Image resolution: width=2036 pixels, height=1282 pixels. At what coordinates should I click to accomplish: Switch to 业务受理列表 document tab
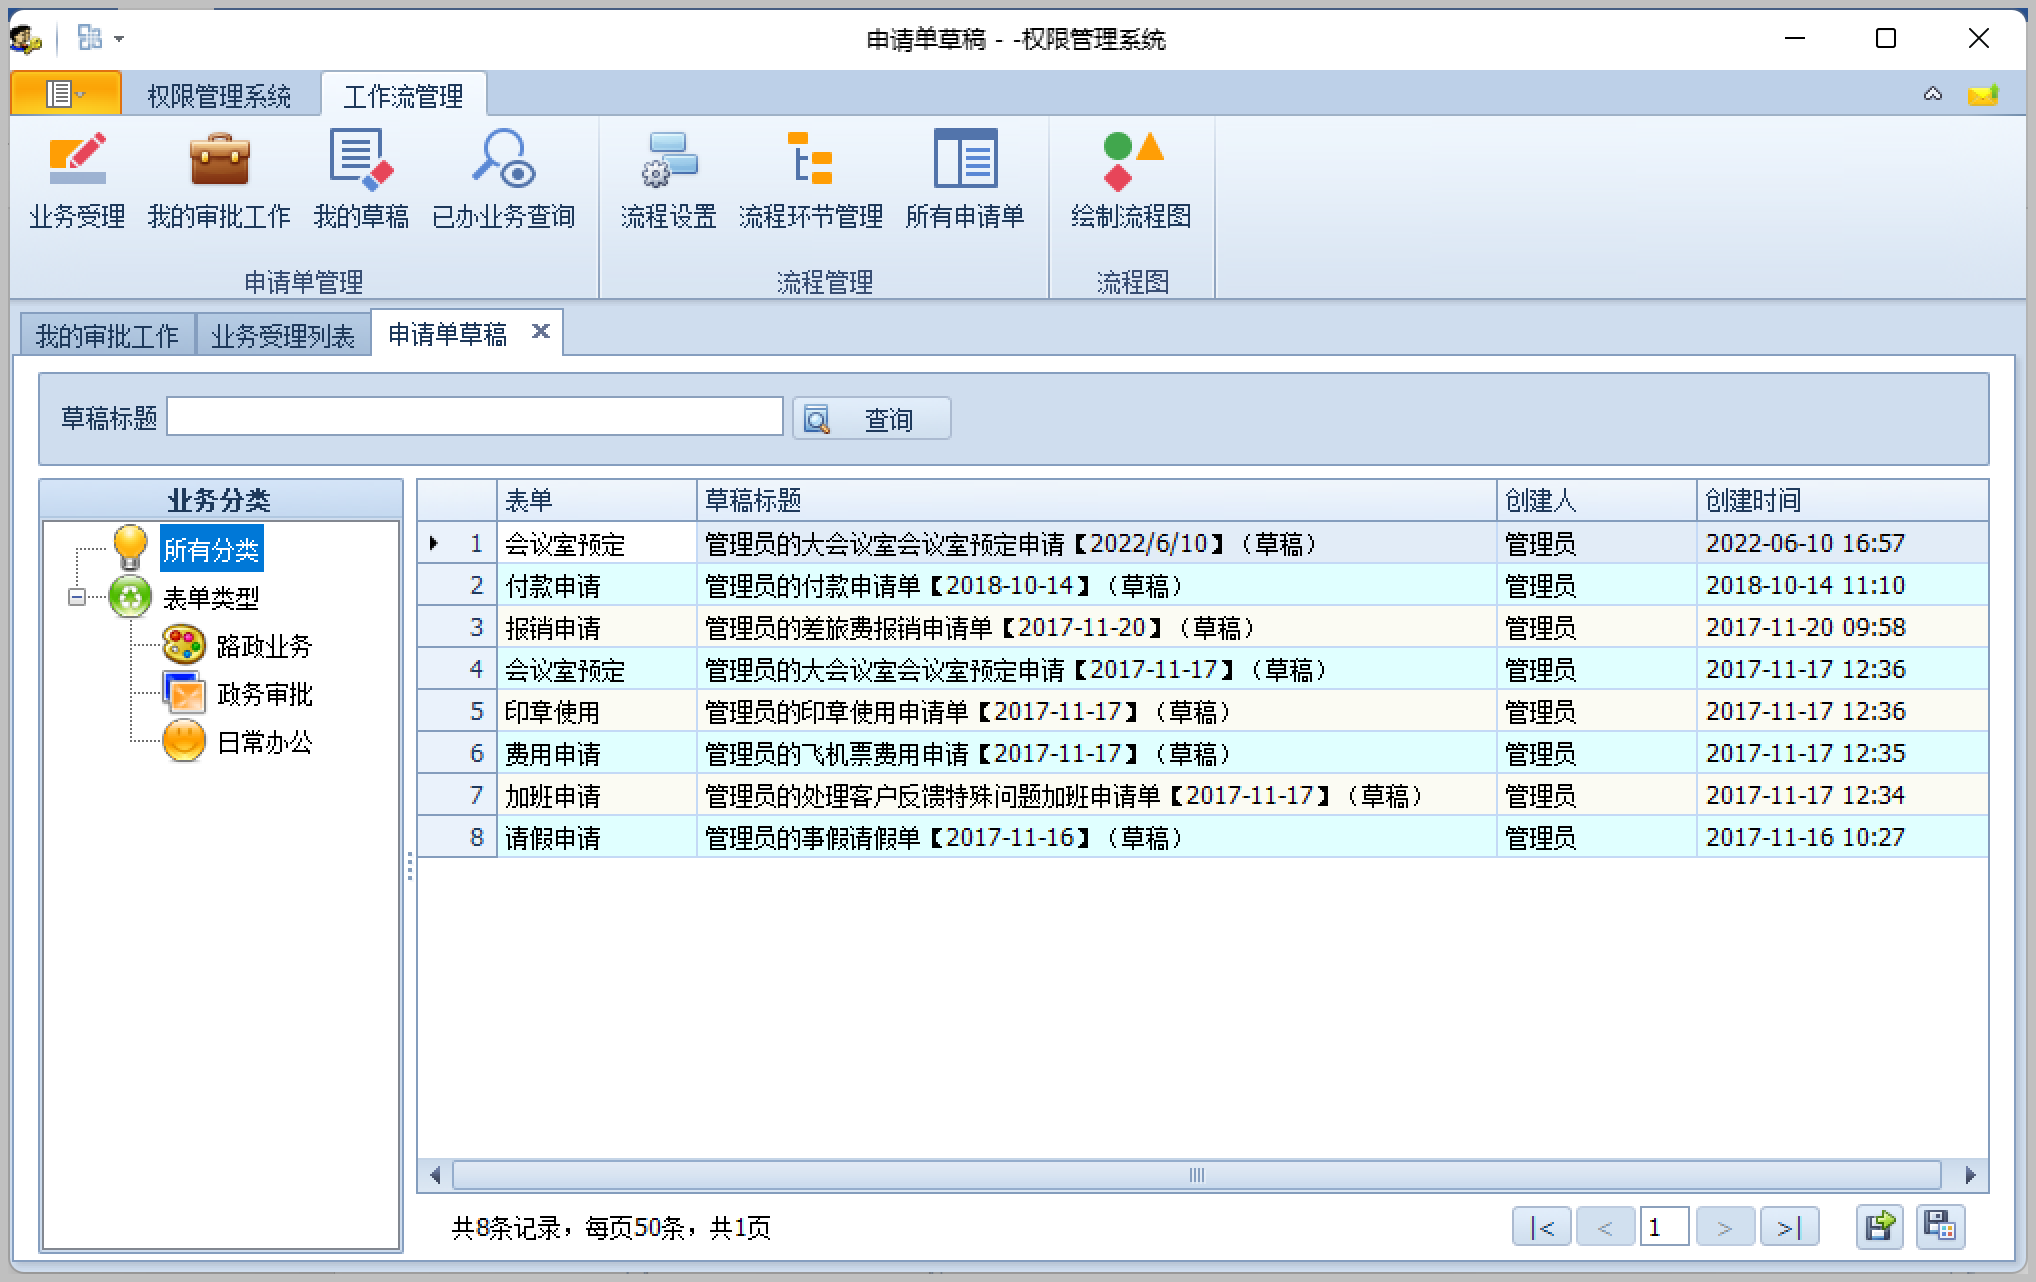click(283, 336)
